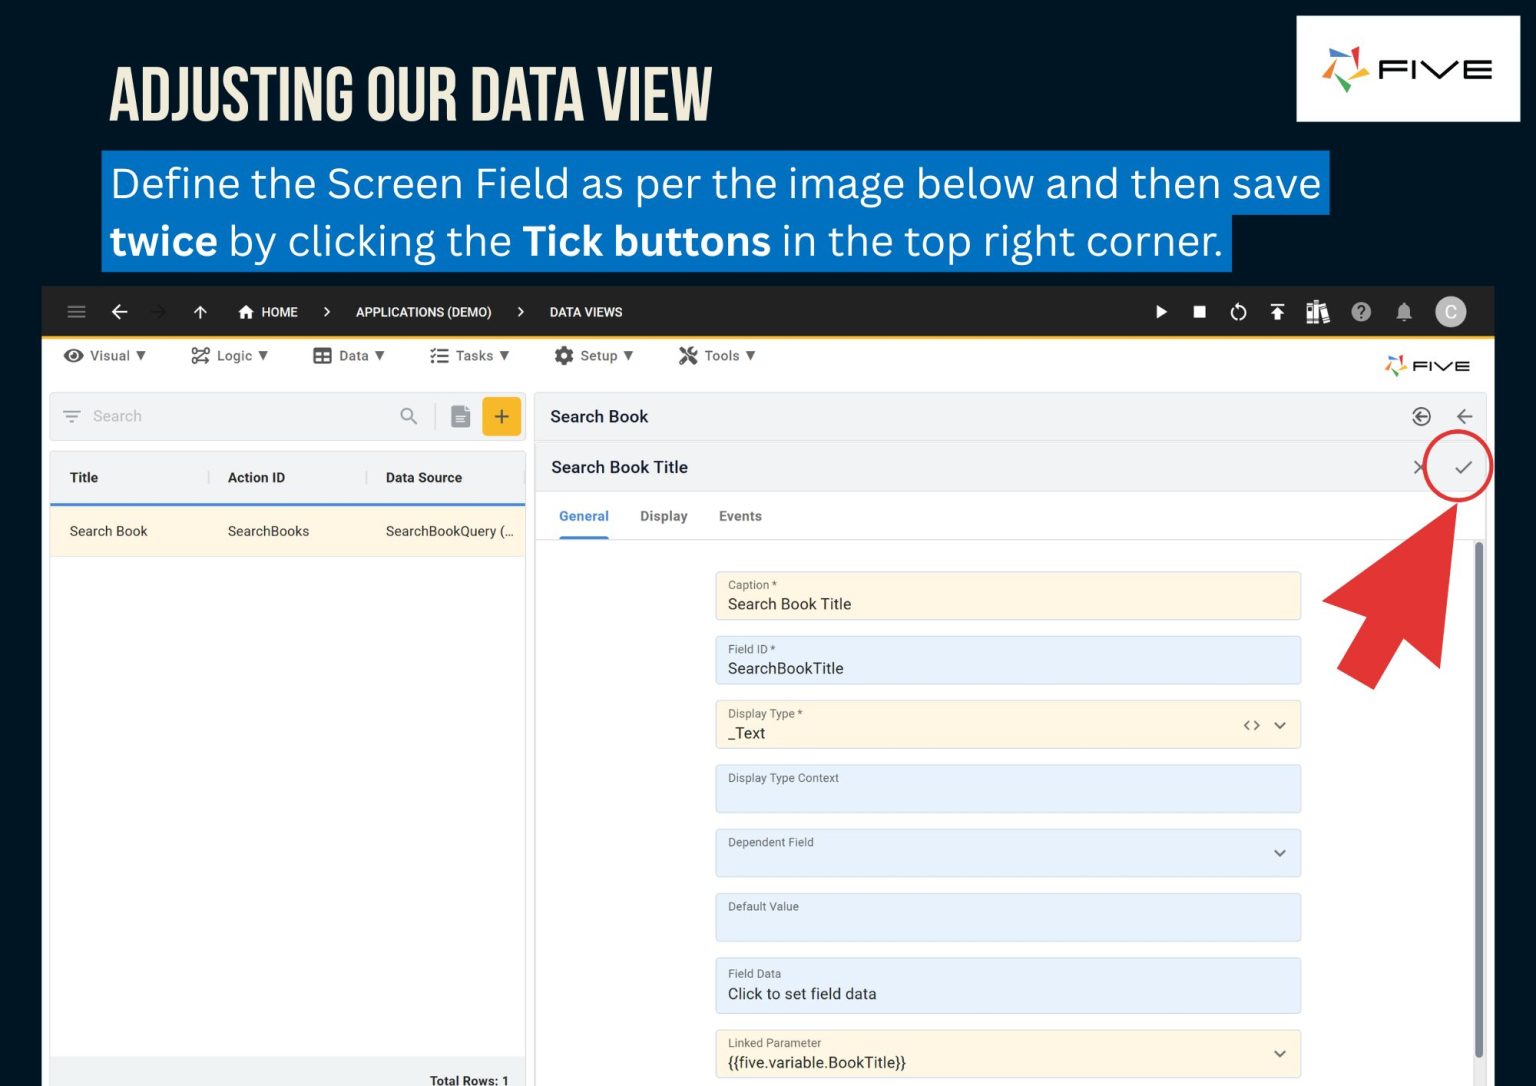Run the application with the Play icon
Screen dimensions: 1536x1086
coord(1160,312)
